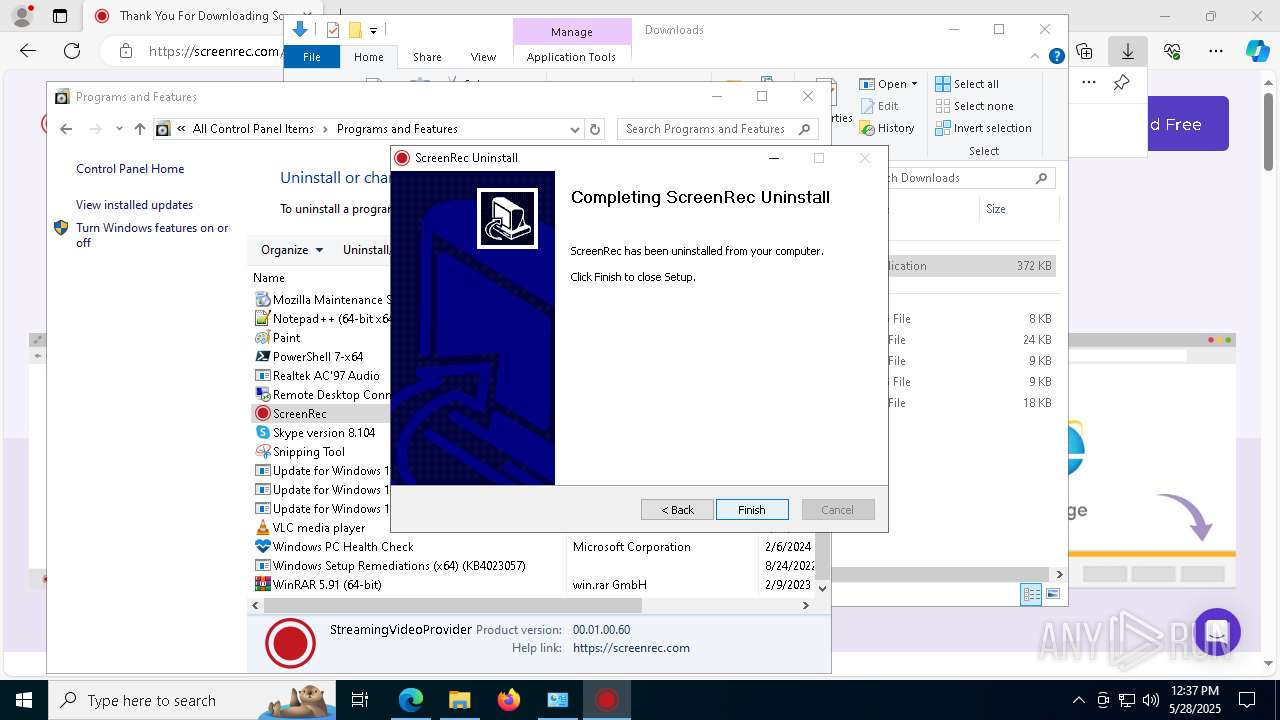
Task: Click scroll down arrow of programs list
Action: 823,588
